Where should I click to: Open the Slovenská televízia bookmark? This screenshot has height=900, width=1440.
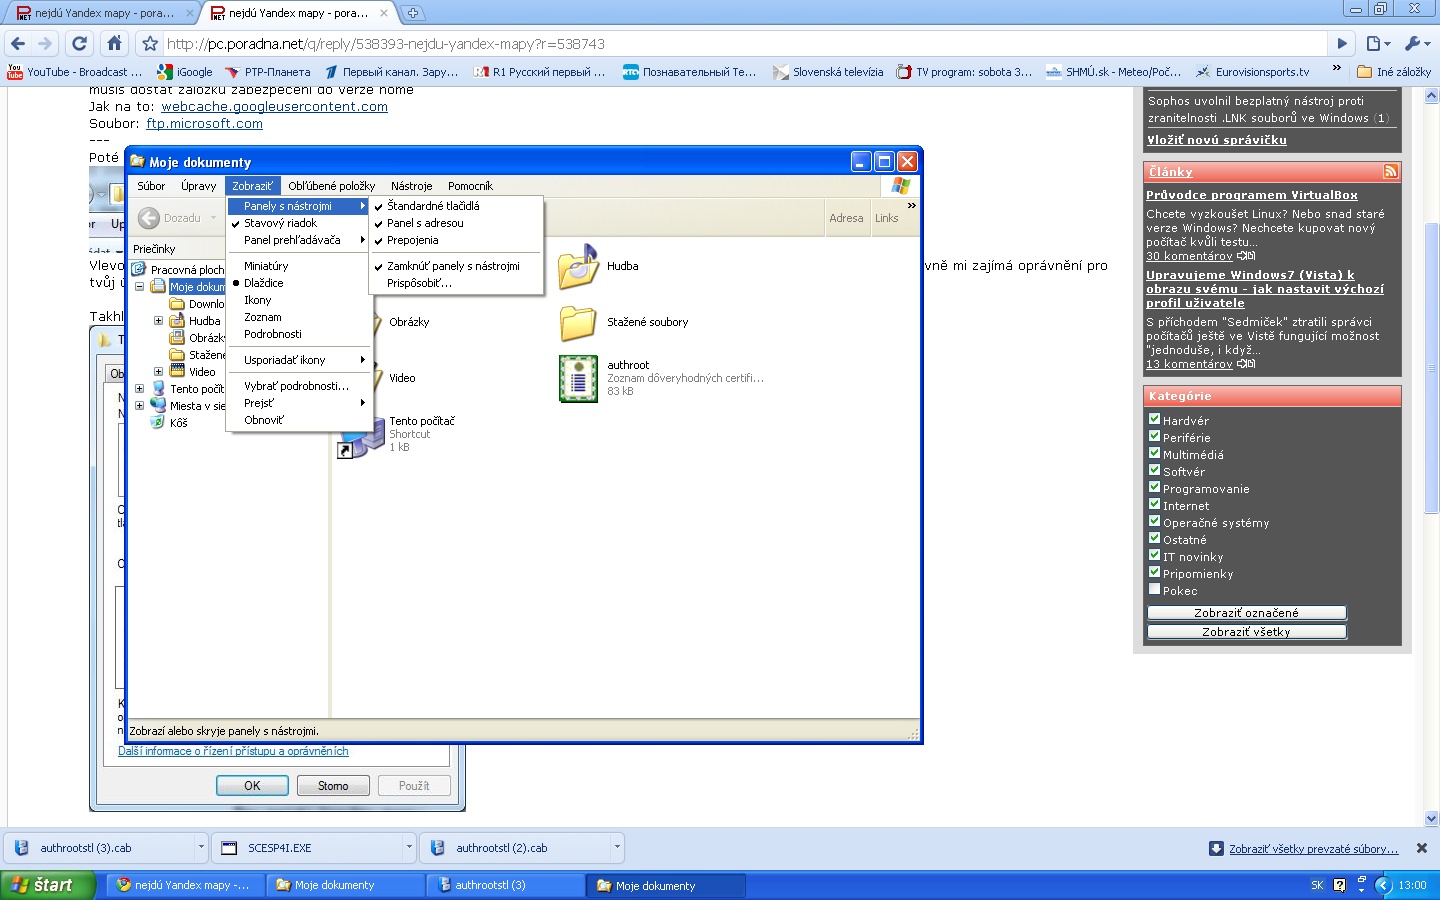[828, 72]
